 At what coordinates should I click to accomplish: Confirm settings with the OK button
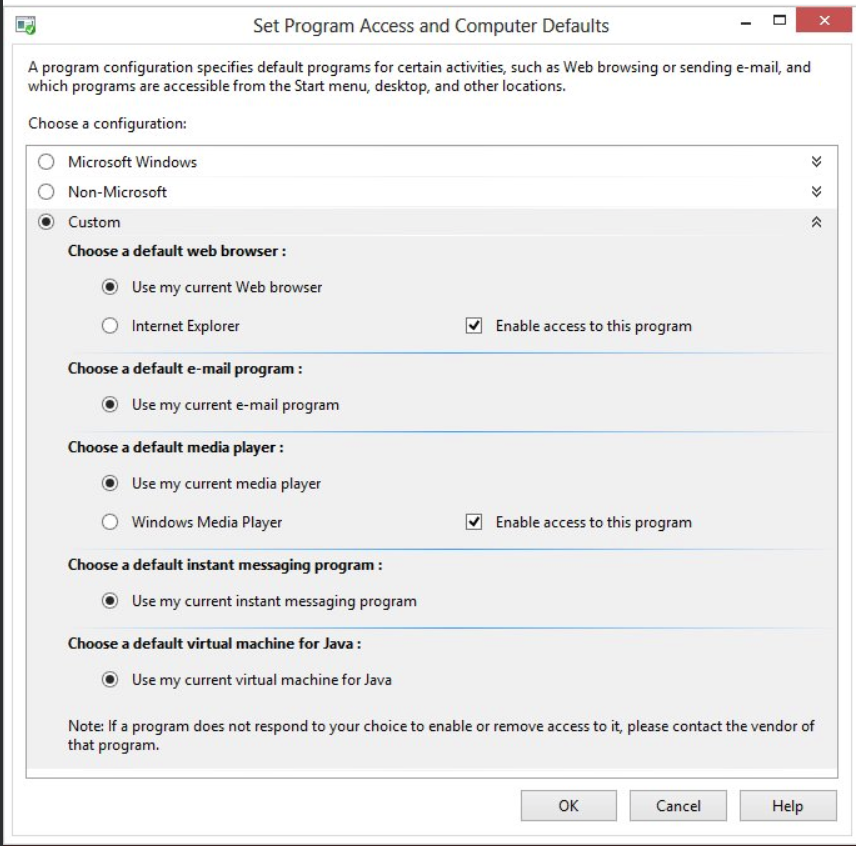coord(568,806)
